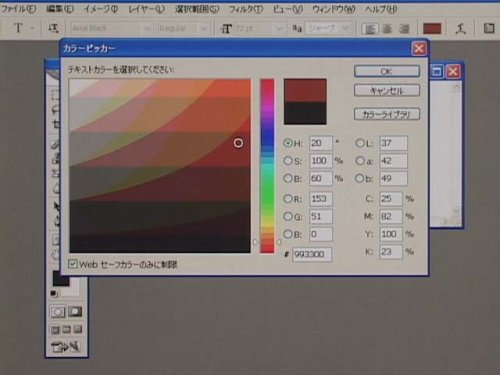Open the Arial Black font family dropdown
Image resolution: width=500 pixels, height=375 pixels.
(147, 29)
